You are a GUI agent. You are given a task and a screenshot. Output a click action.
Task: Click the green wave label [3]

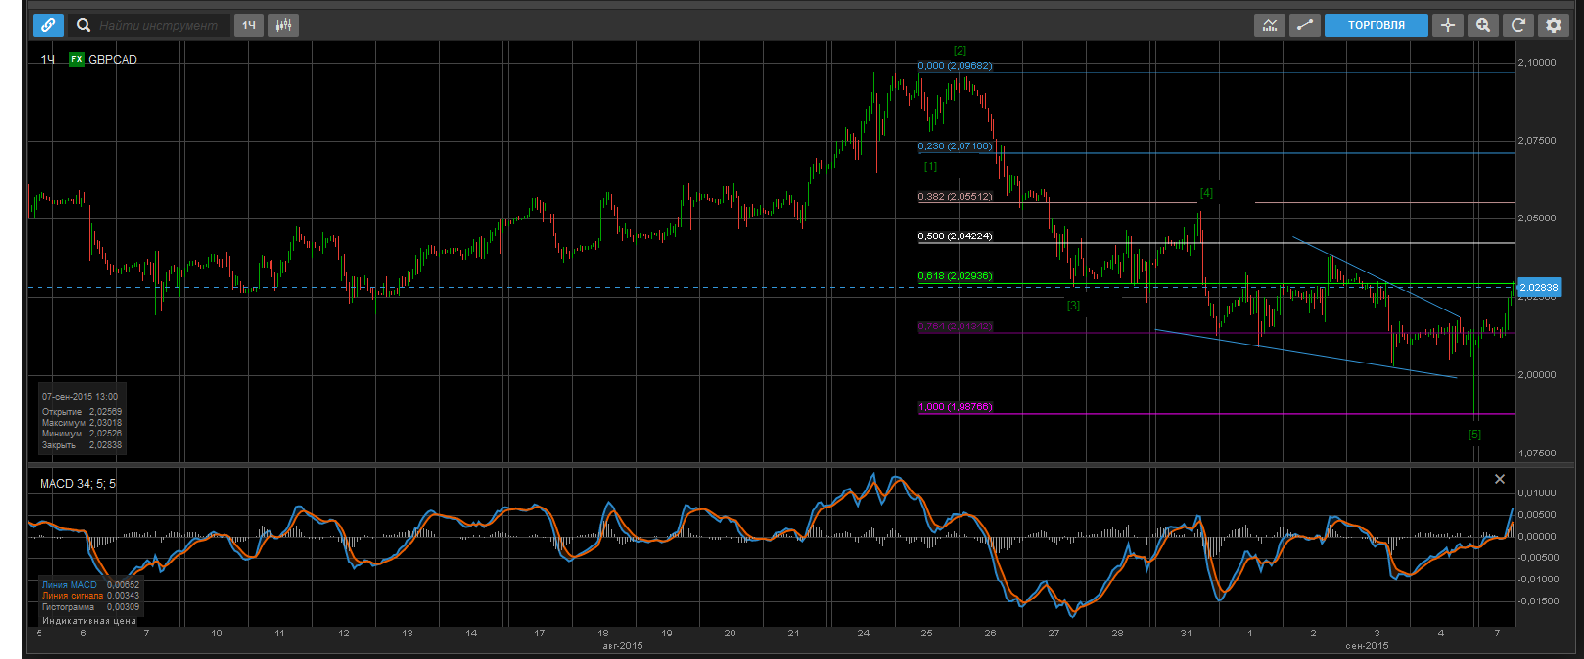click(1073, 305)
